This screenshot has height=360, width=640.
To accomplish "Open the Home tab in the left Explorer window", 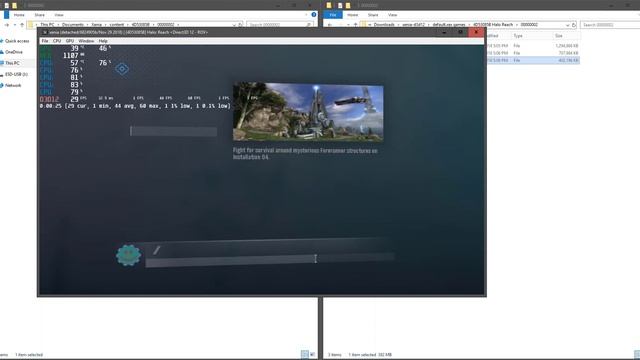I will tap(19, 15).
